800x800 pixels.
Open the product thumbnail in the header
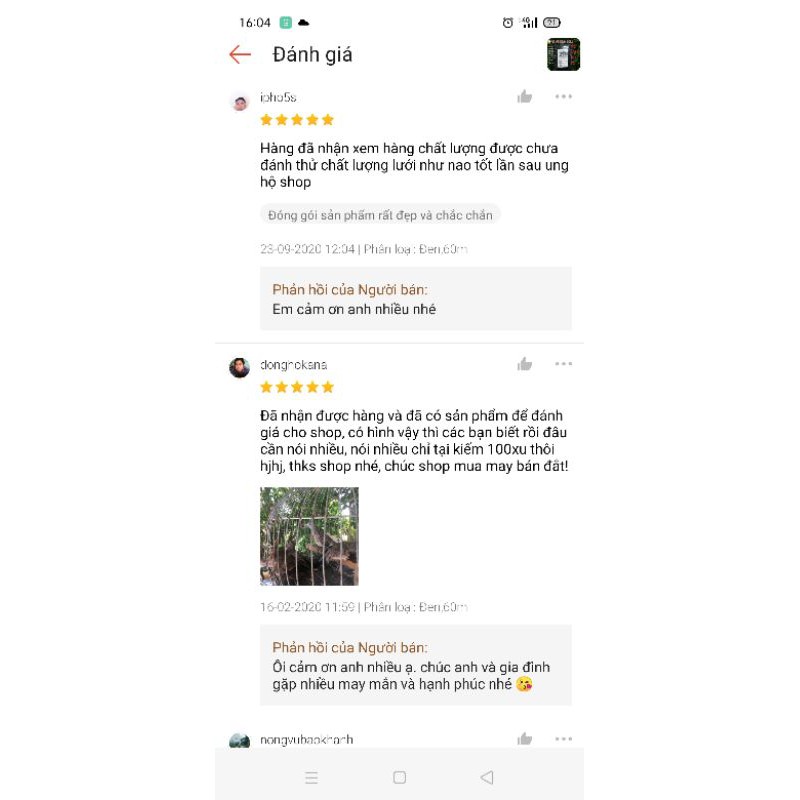[563, 54]
